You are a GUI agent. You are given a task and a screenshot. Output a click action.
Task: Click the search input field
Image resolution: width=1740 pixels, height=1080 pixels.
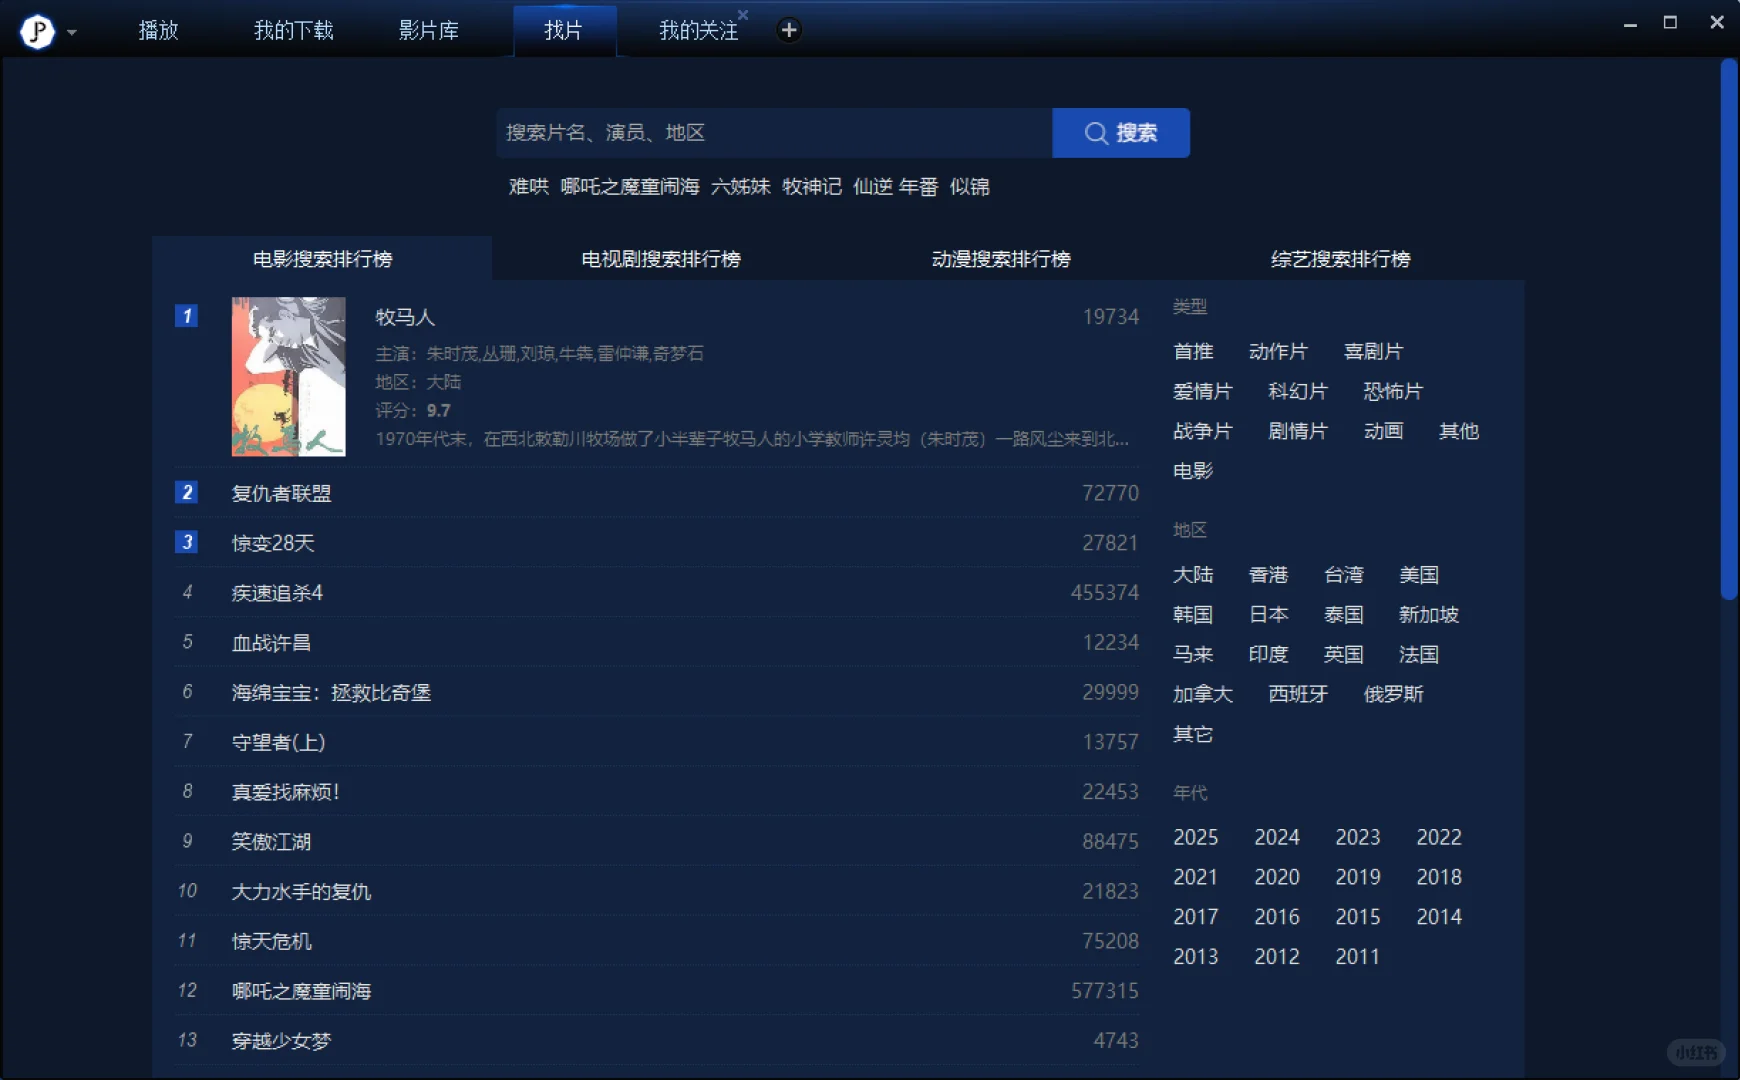point(770,132)
